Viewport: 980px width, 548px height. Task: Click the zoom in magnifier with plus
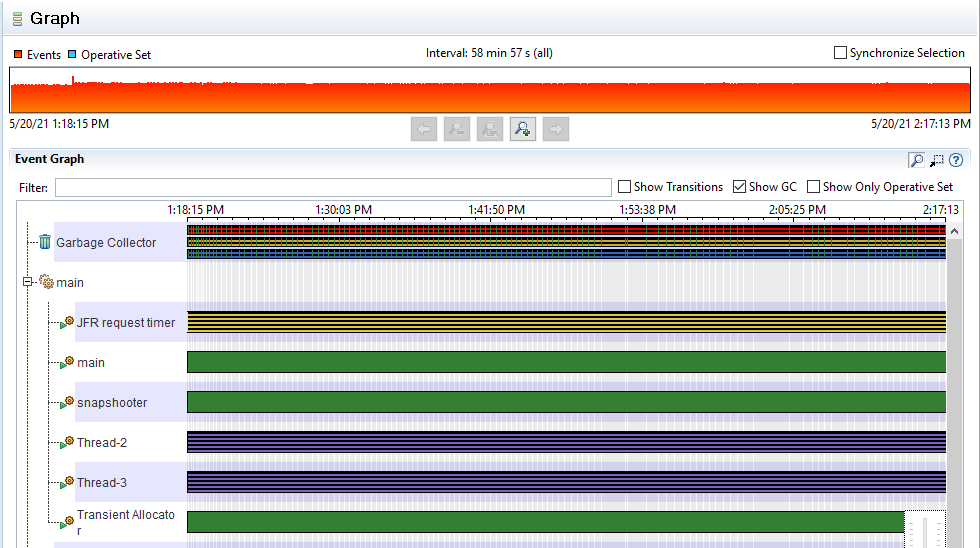click(x=522, y=129)
